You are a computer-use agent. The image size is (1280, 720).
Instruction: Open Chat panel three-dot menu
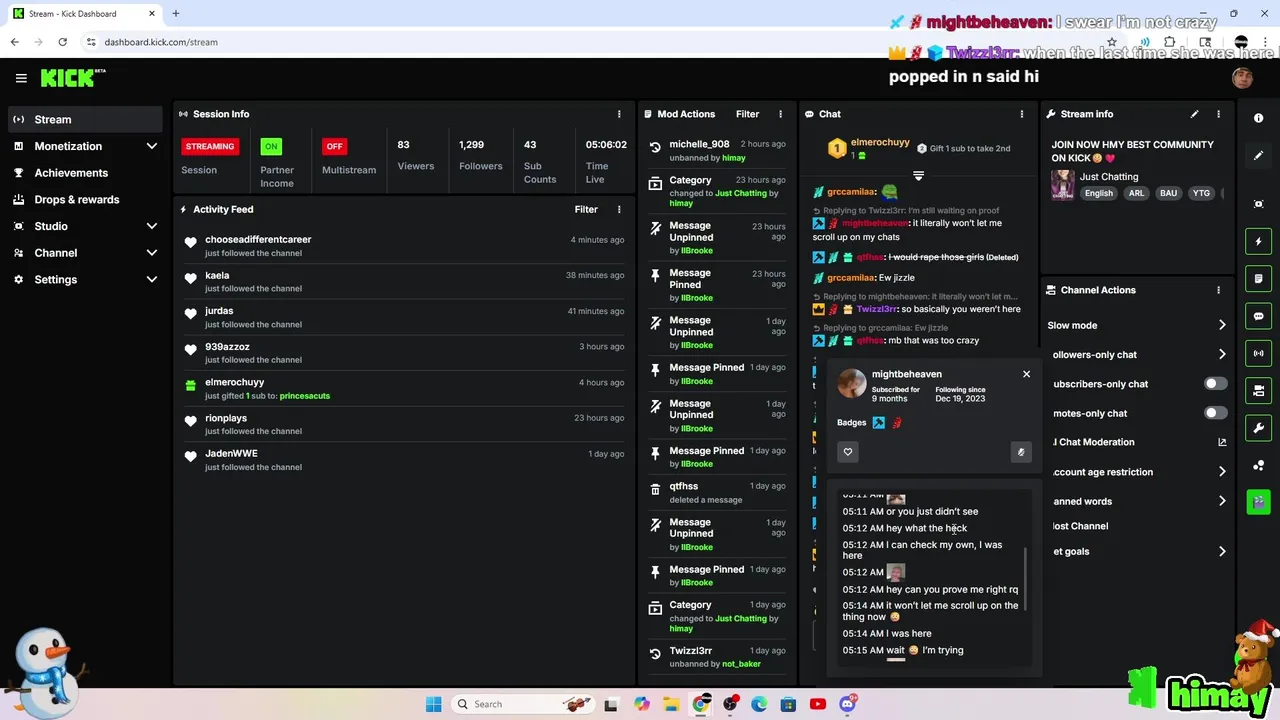1021,114
